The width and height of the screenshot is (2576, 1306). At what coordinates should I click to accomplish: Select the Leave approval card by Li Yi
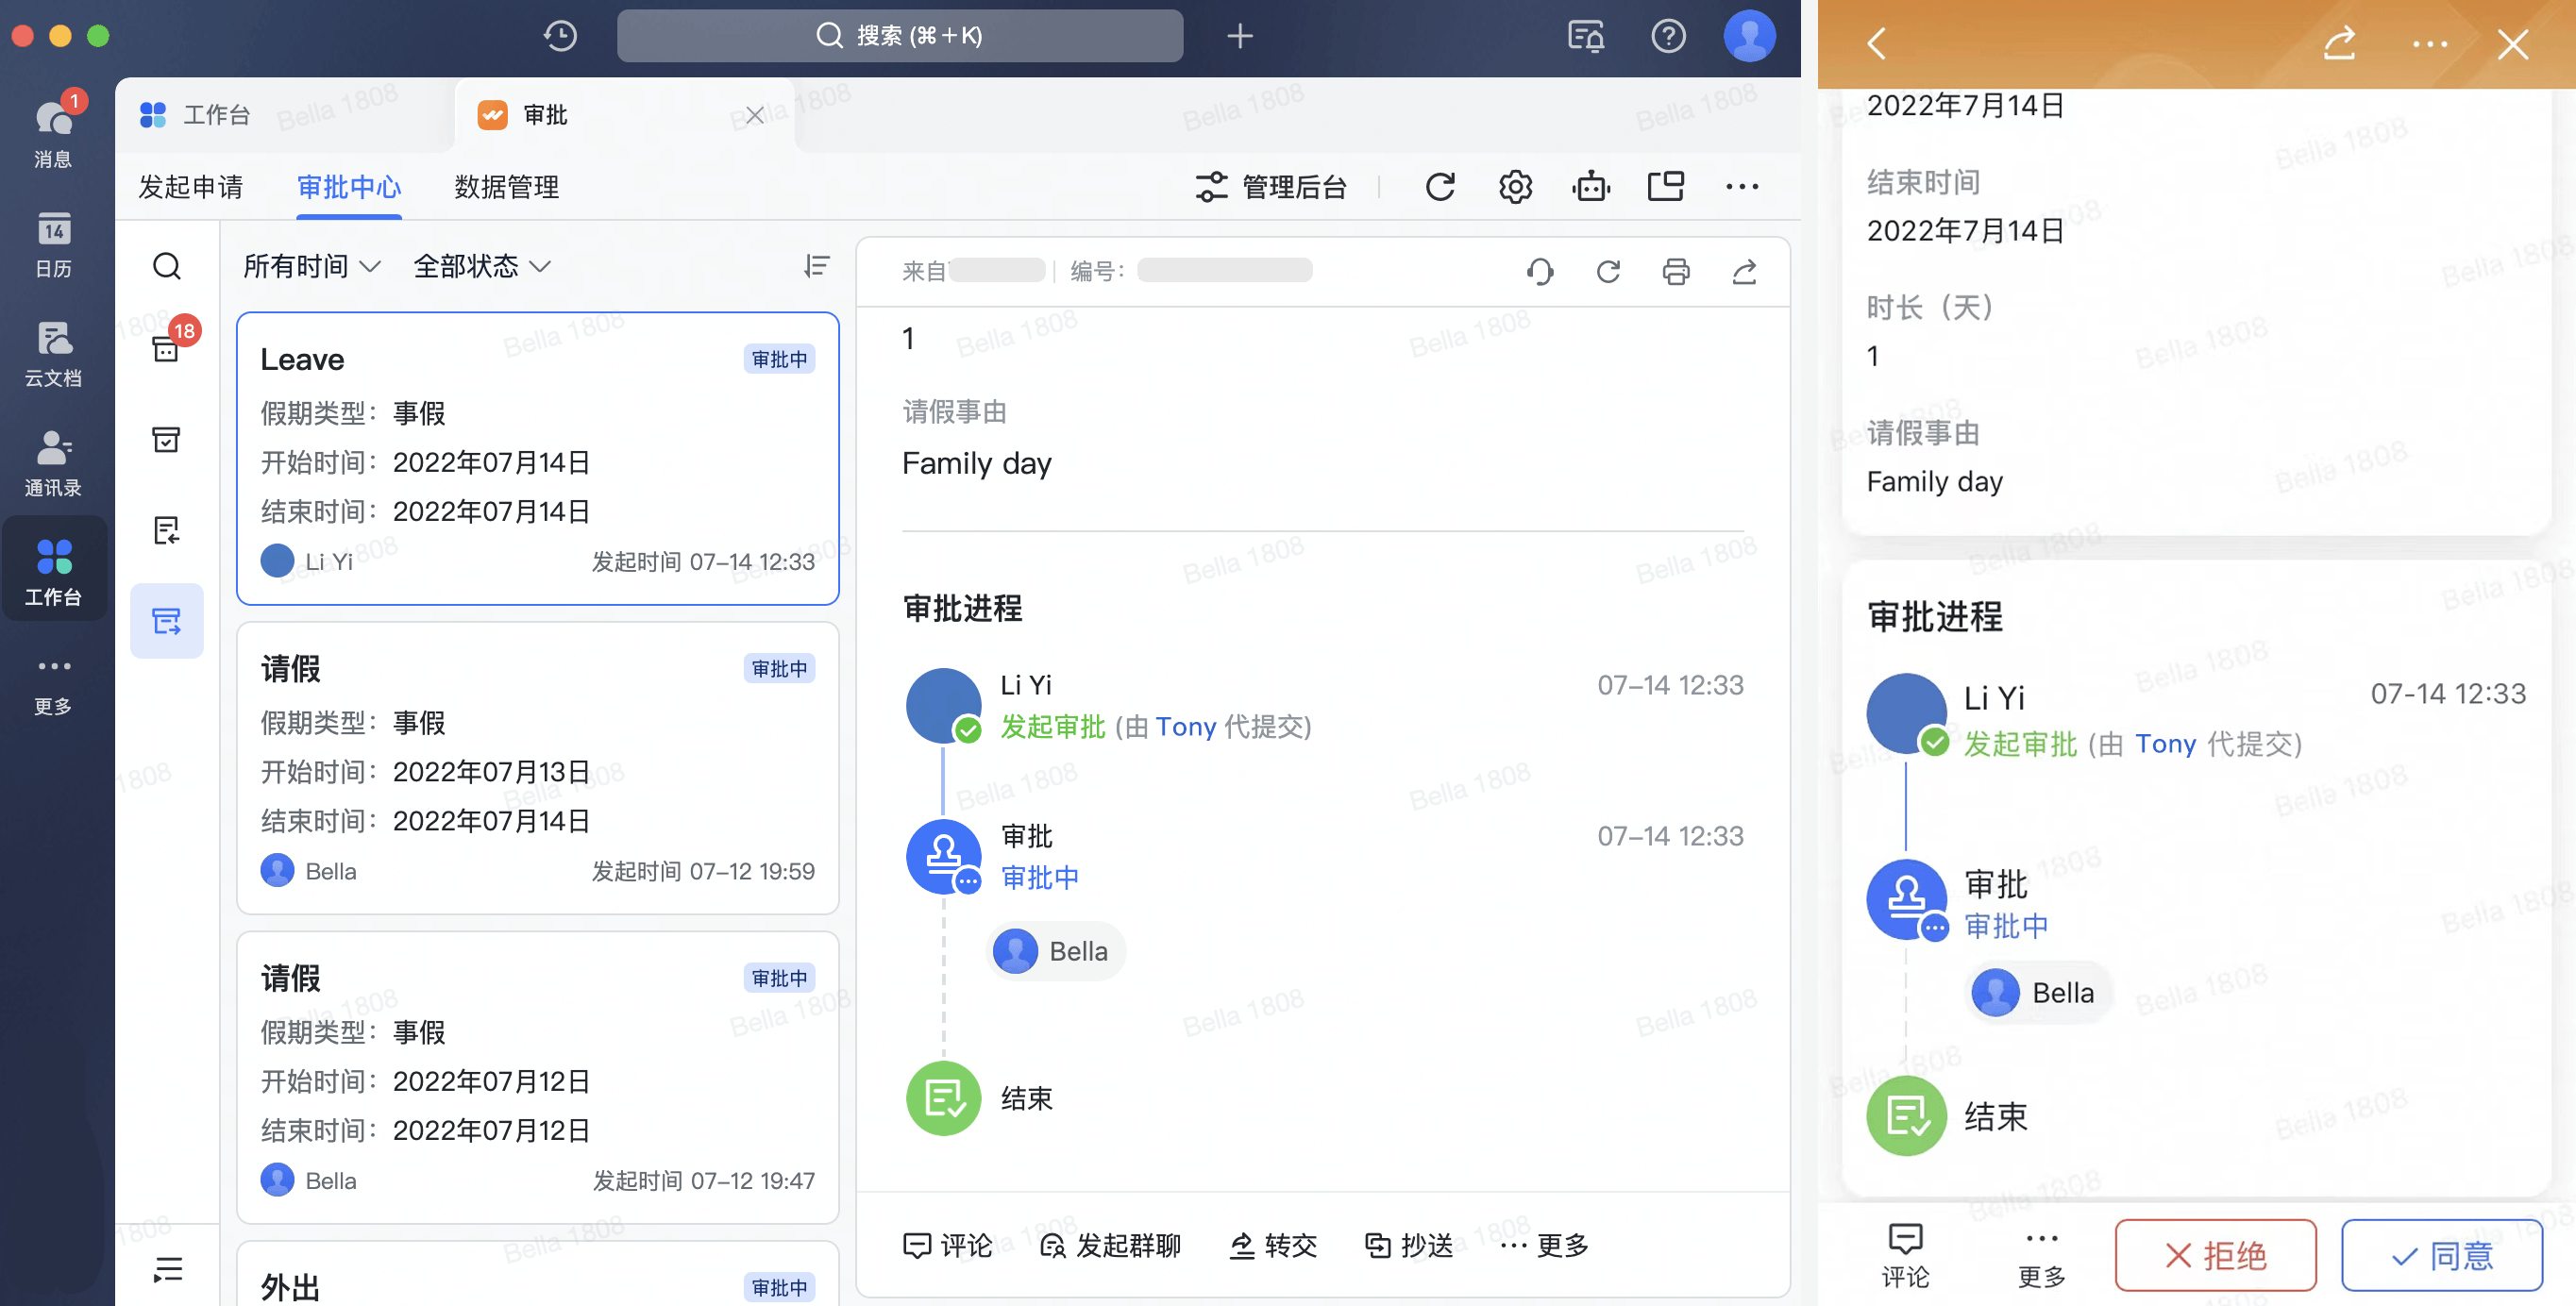click(x=537, y=458)
